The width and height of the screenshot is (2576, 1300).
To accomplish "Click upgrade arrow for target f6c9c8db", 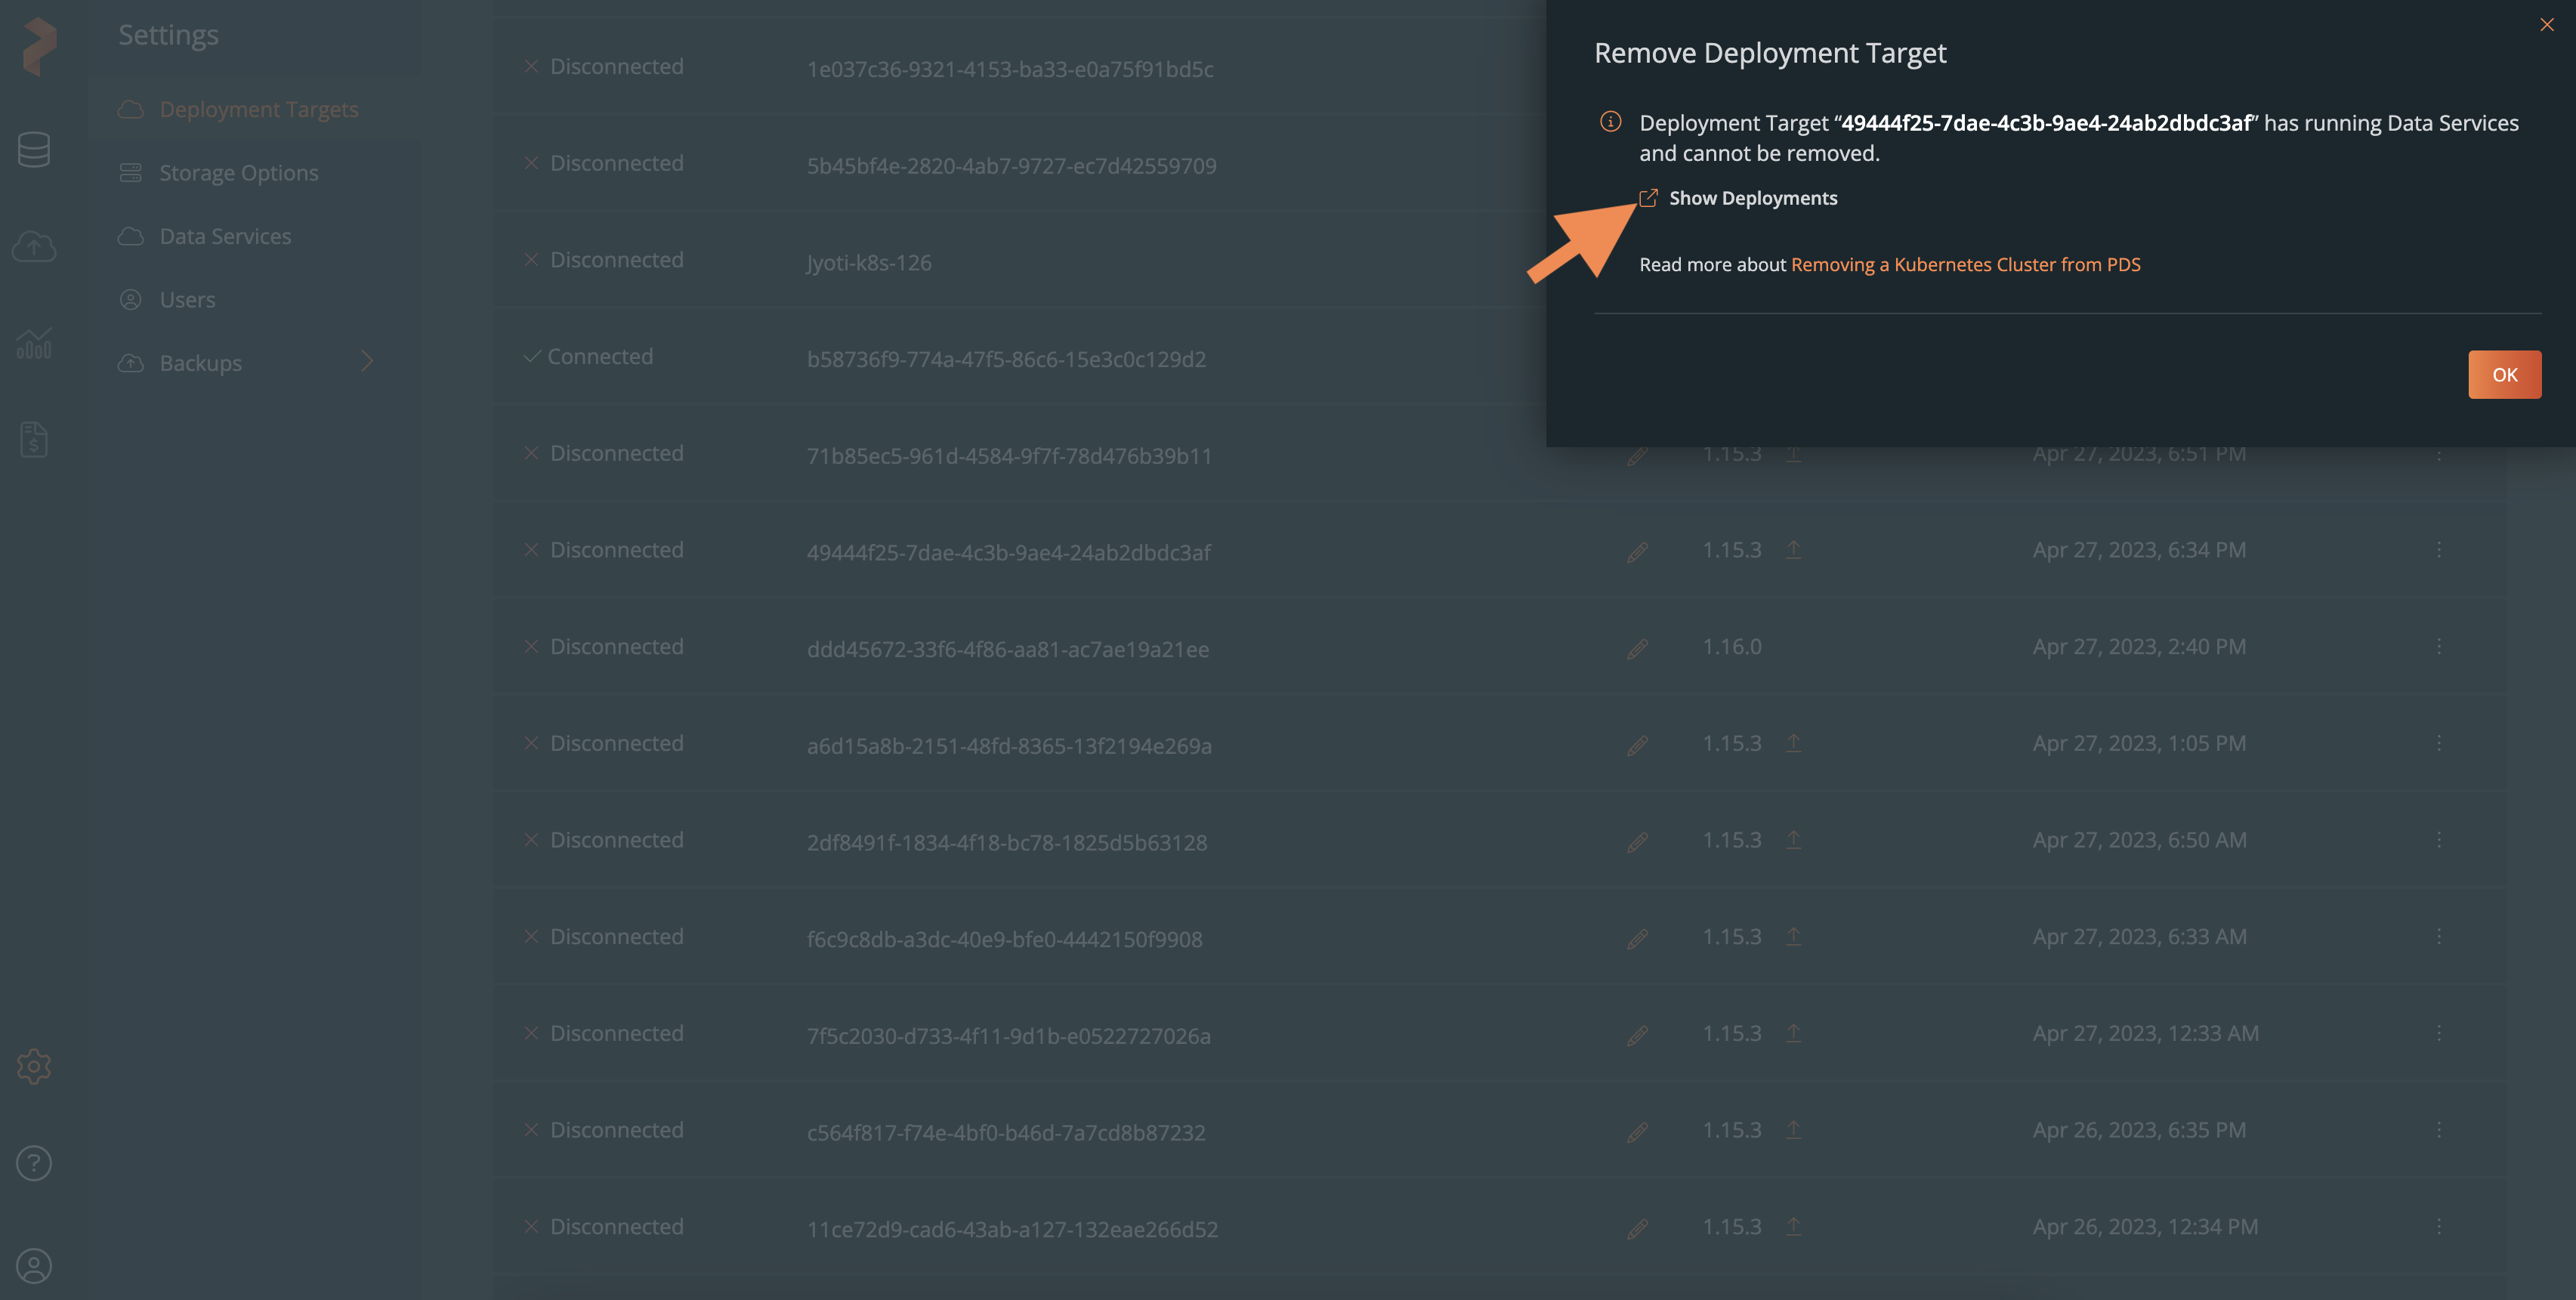I will (x=1794, y=936).
